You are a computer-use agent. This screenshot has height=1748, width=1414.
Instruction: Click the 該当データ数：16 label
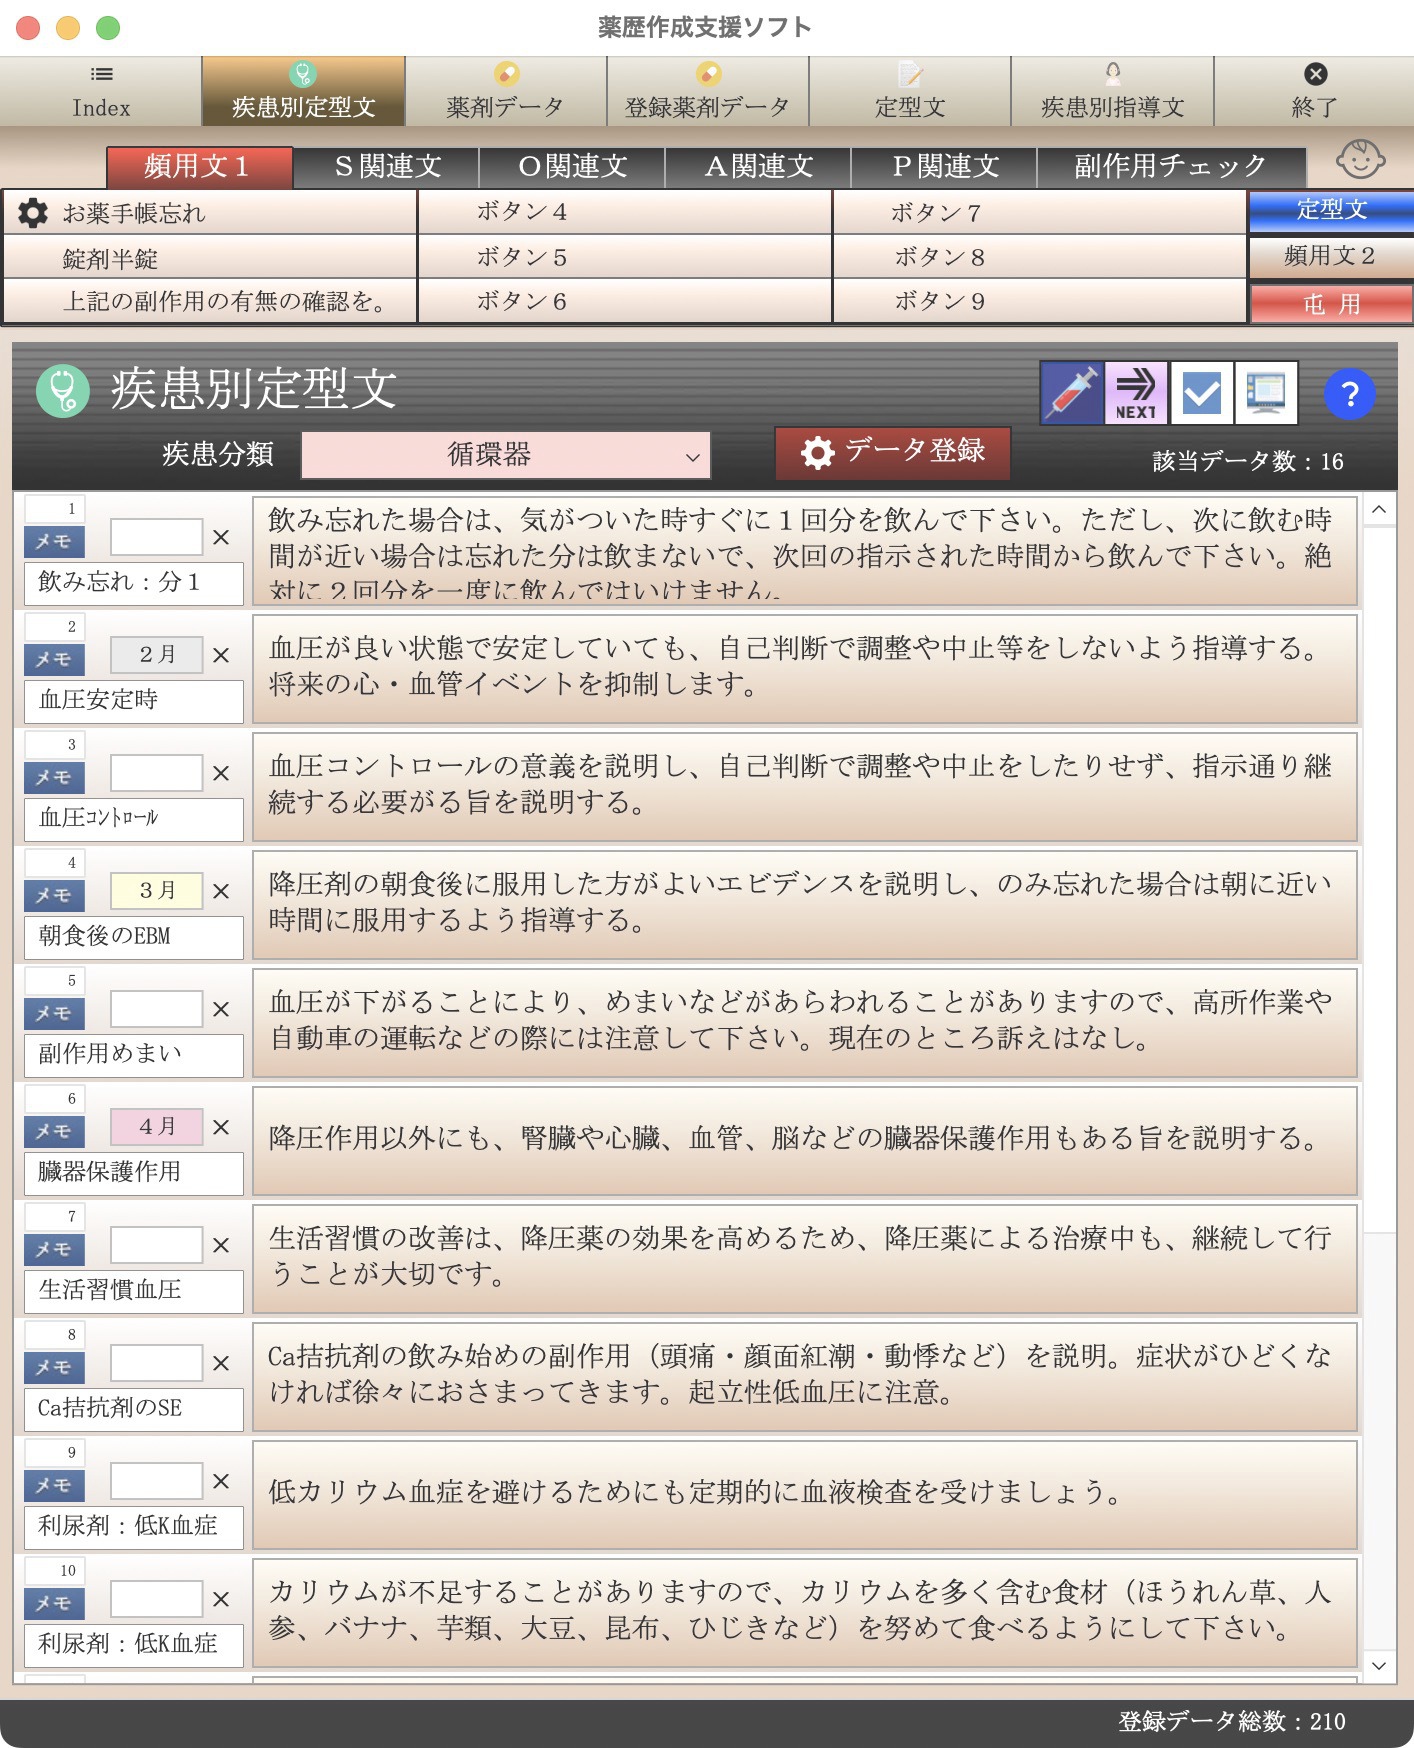pos(1248,461)
